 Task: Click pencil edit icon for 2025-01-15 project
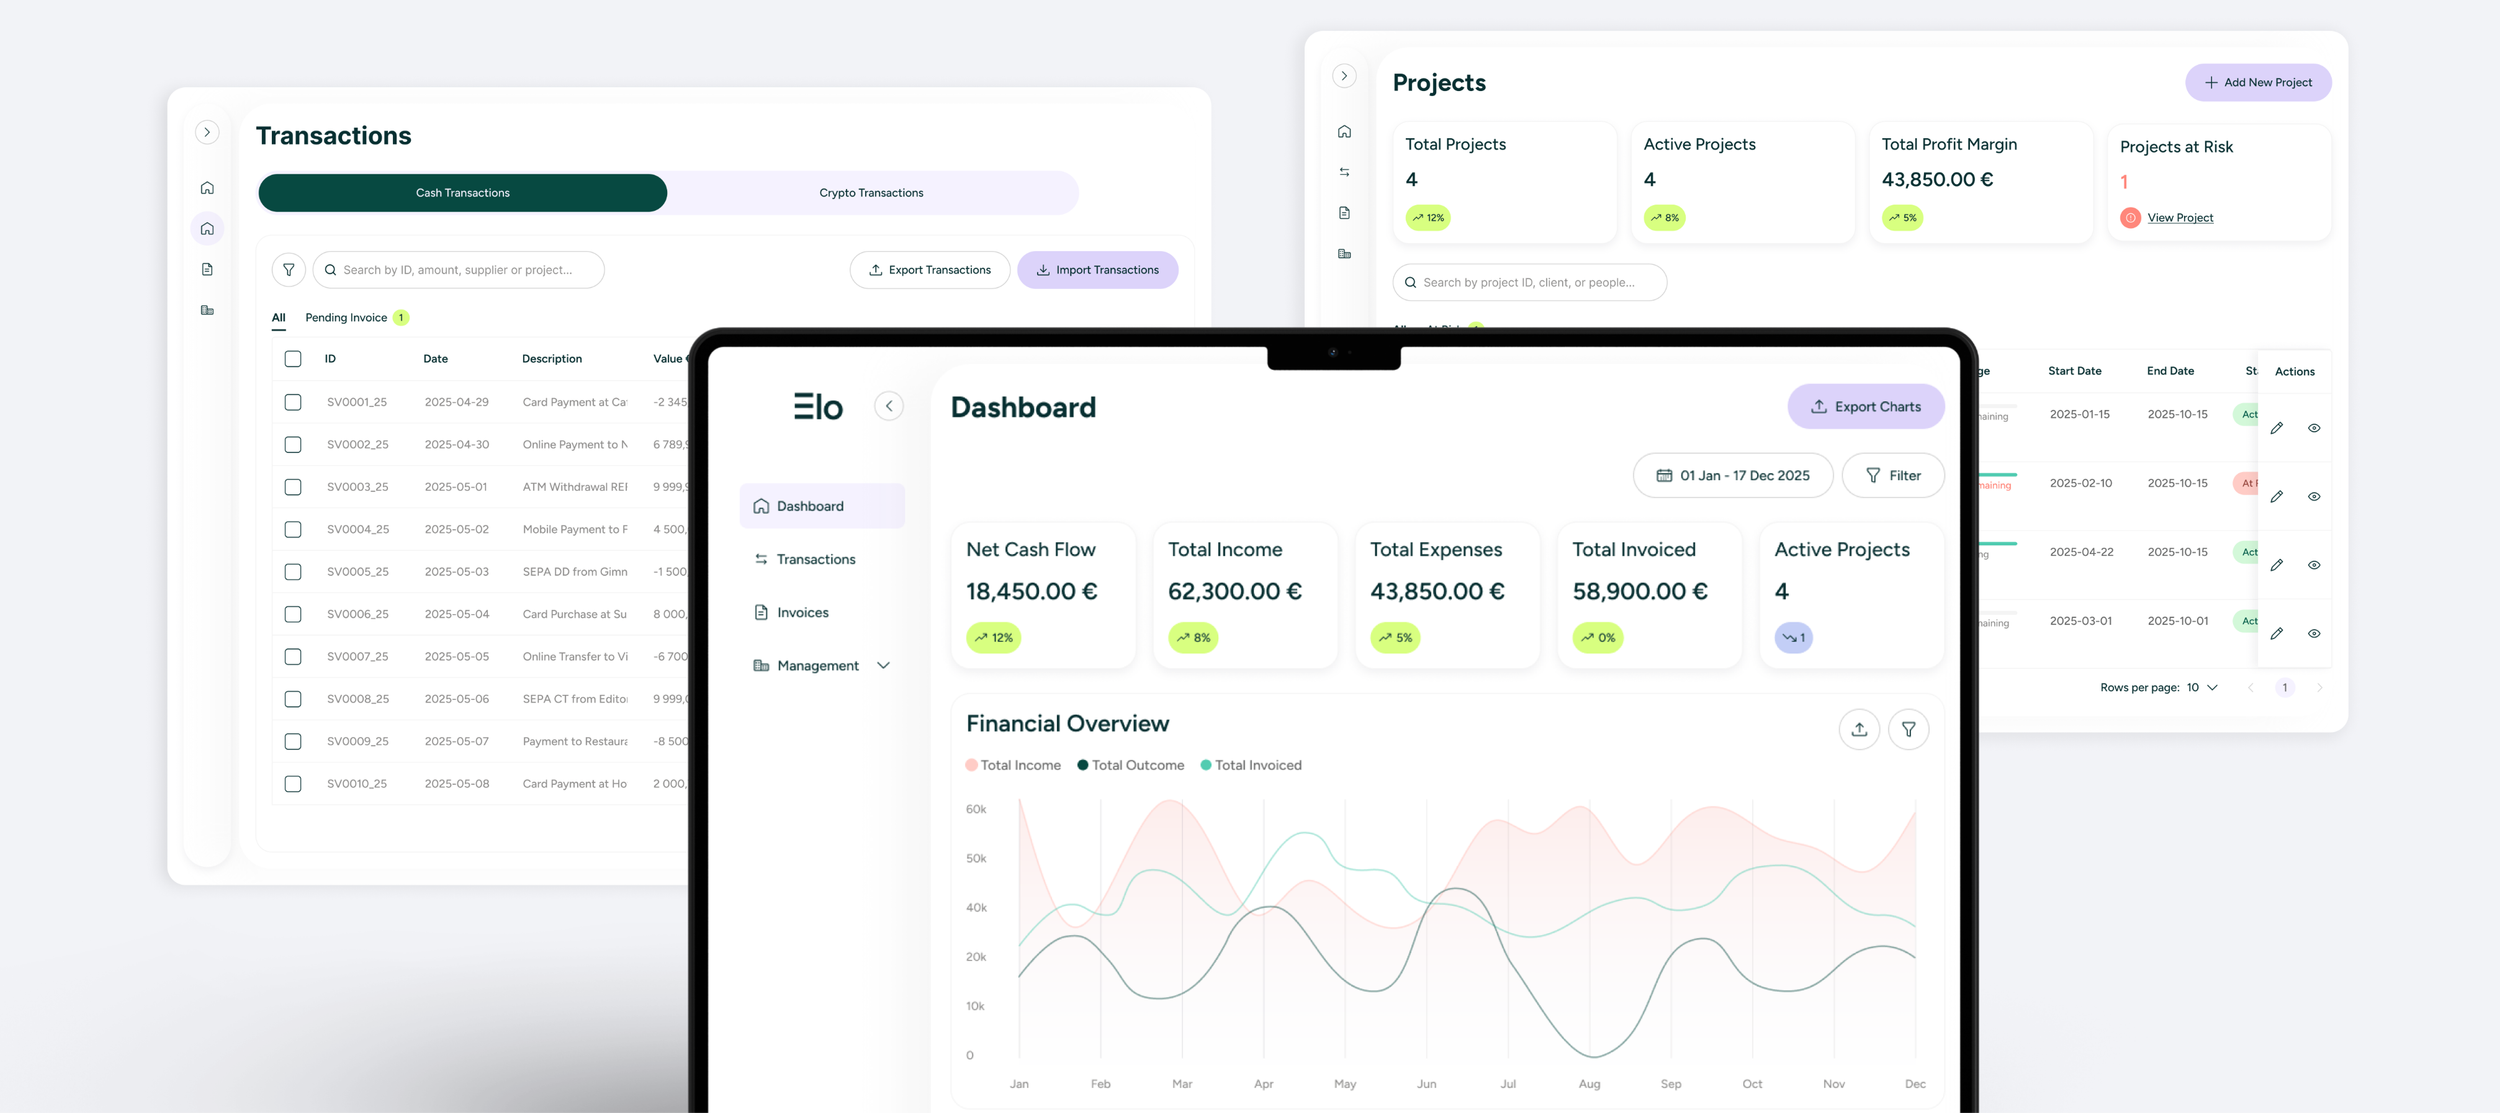point(2276,428)
